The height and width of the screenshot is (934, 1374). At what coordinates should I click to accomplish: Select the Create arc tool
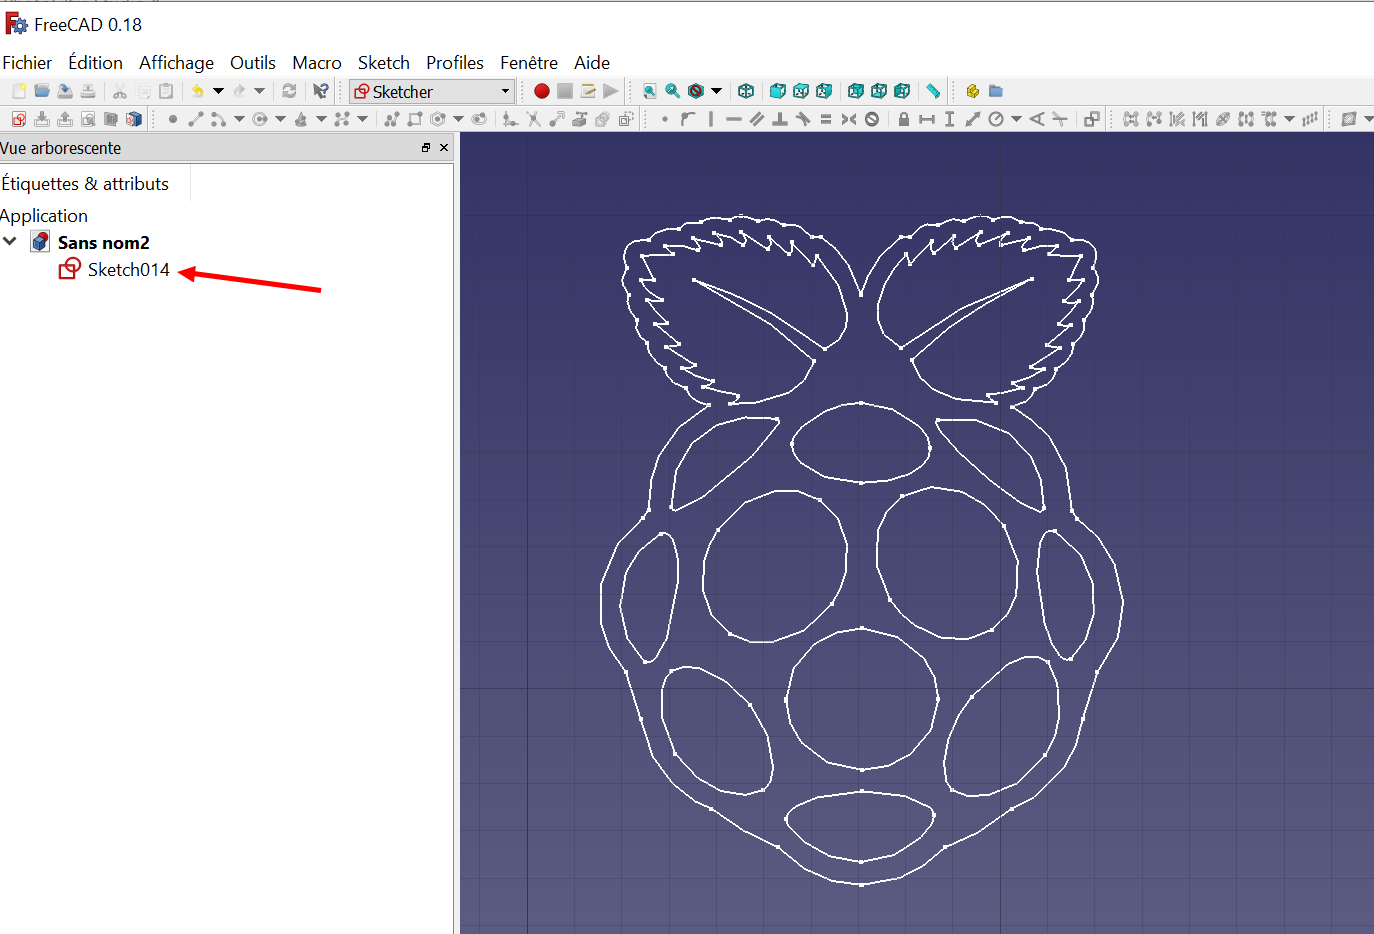218,119
